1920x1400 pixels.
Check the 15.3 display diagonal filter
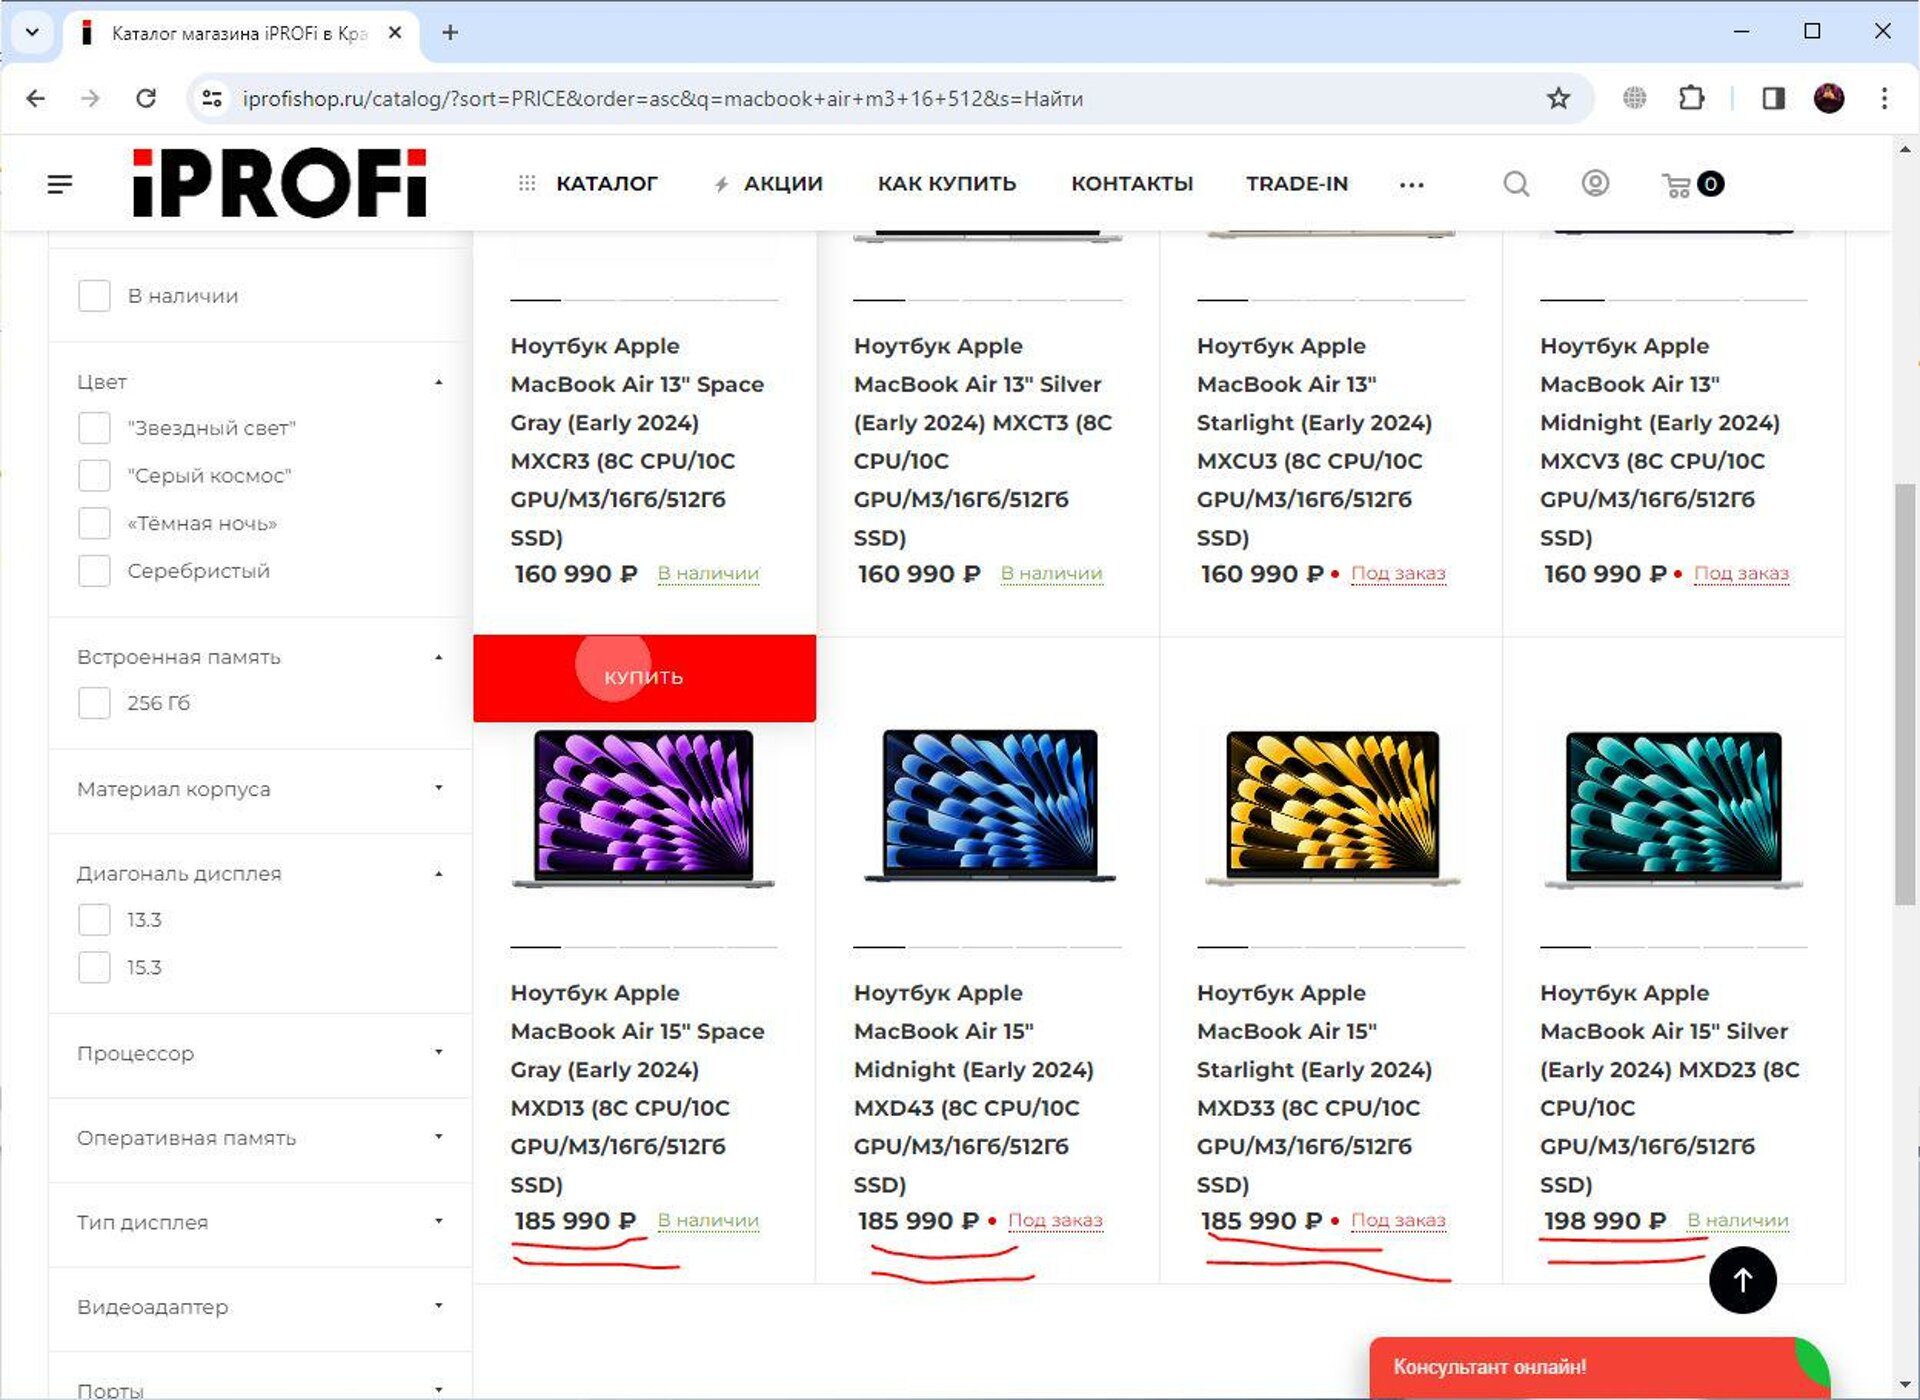pos(94,967)
